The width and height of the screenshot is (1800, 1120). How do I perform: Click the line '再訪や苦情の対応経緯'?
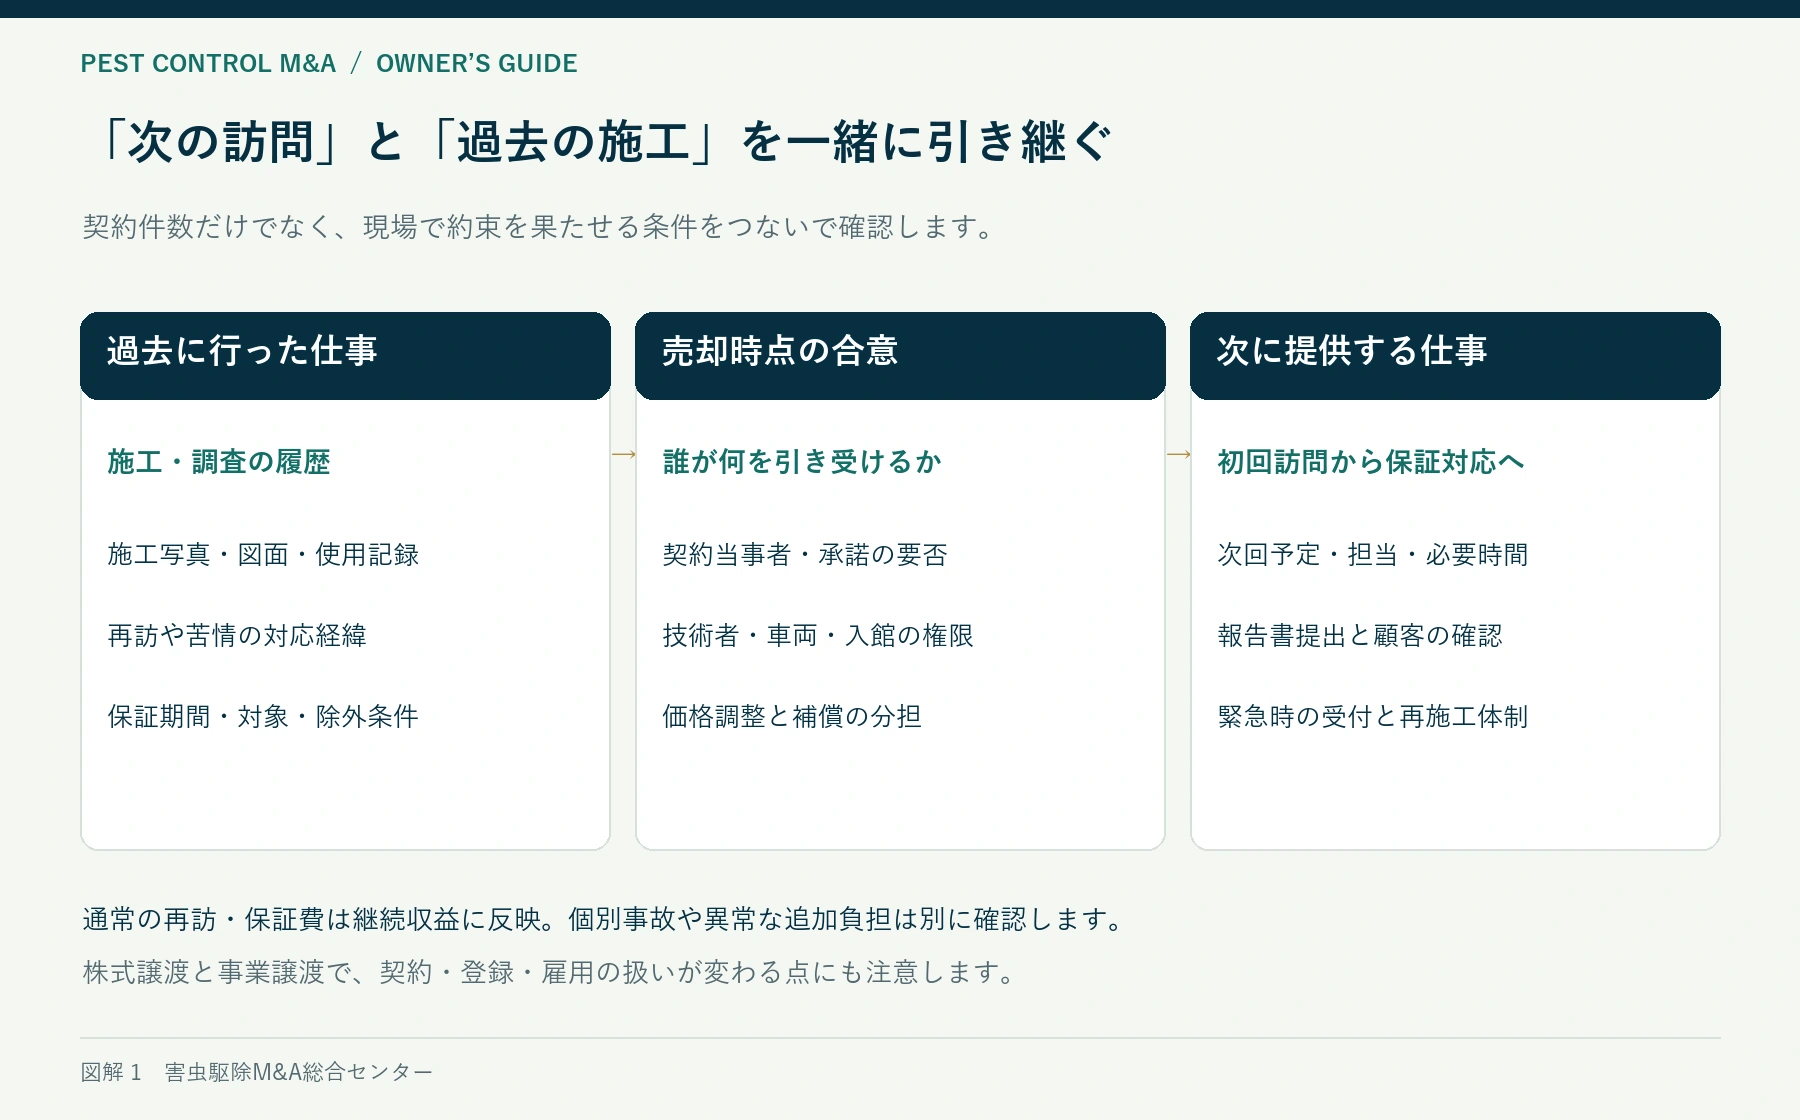[x=237, y=636]
